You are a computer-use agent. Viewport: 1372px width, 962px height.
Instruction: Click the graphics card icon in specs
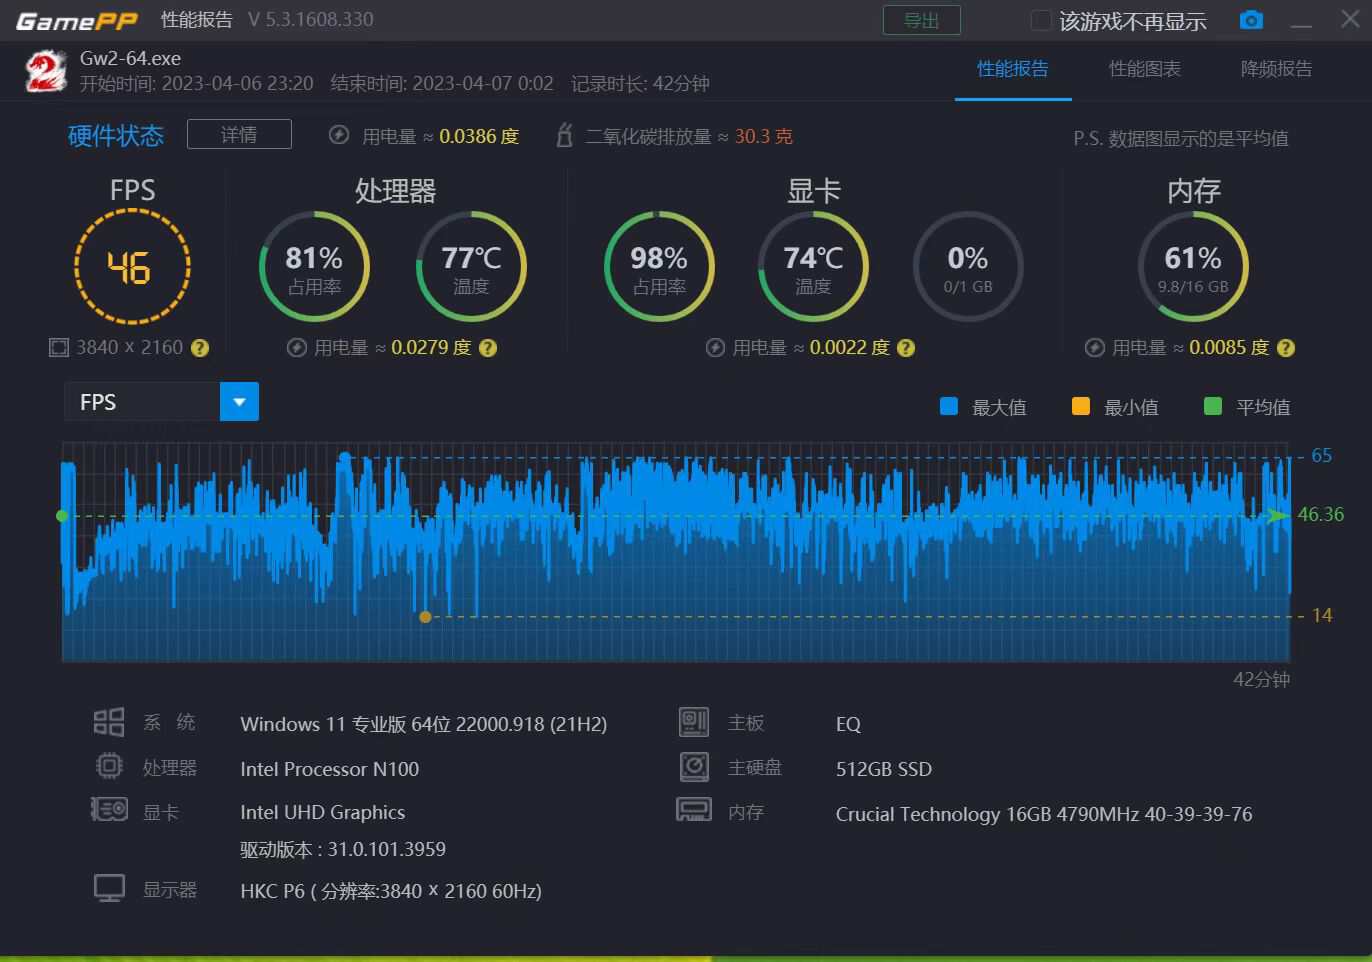tap(109, 810)
